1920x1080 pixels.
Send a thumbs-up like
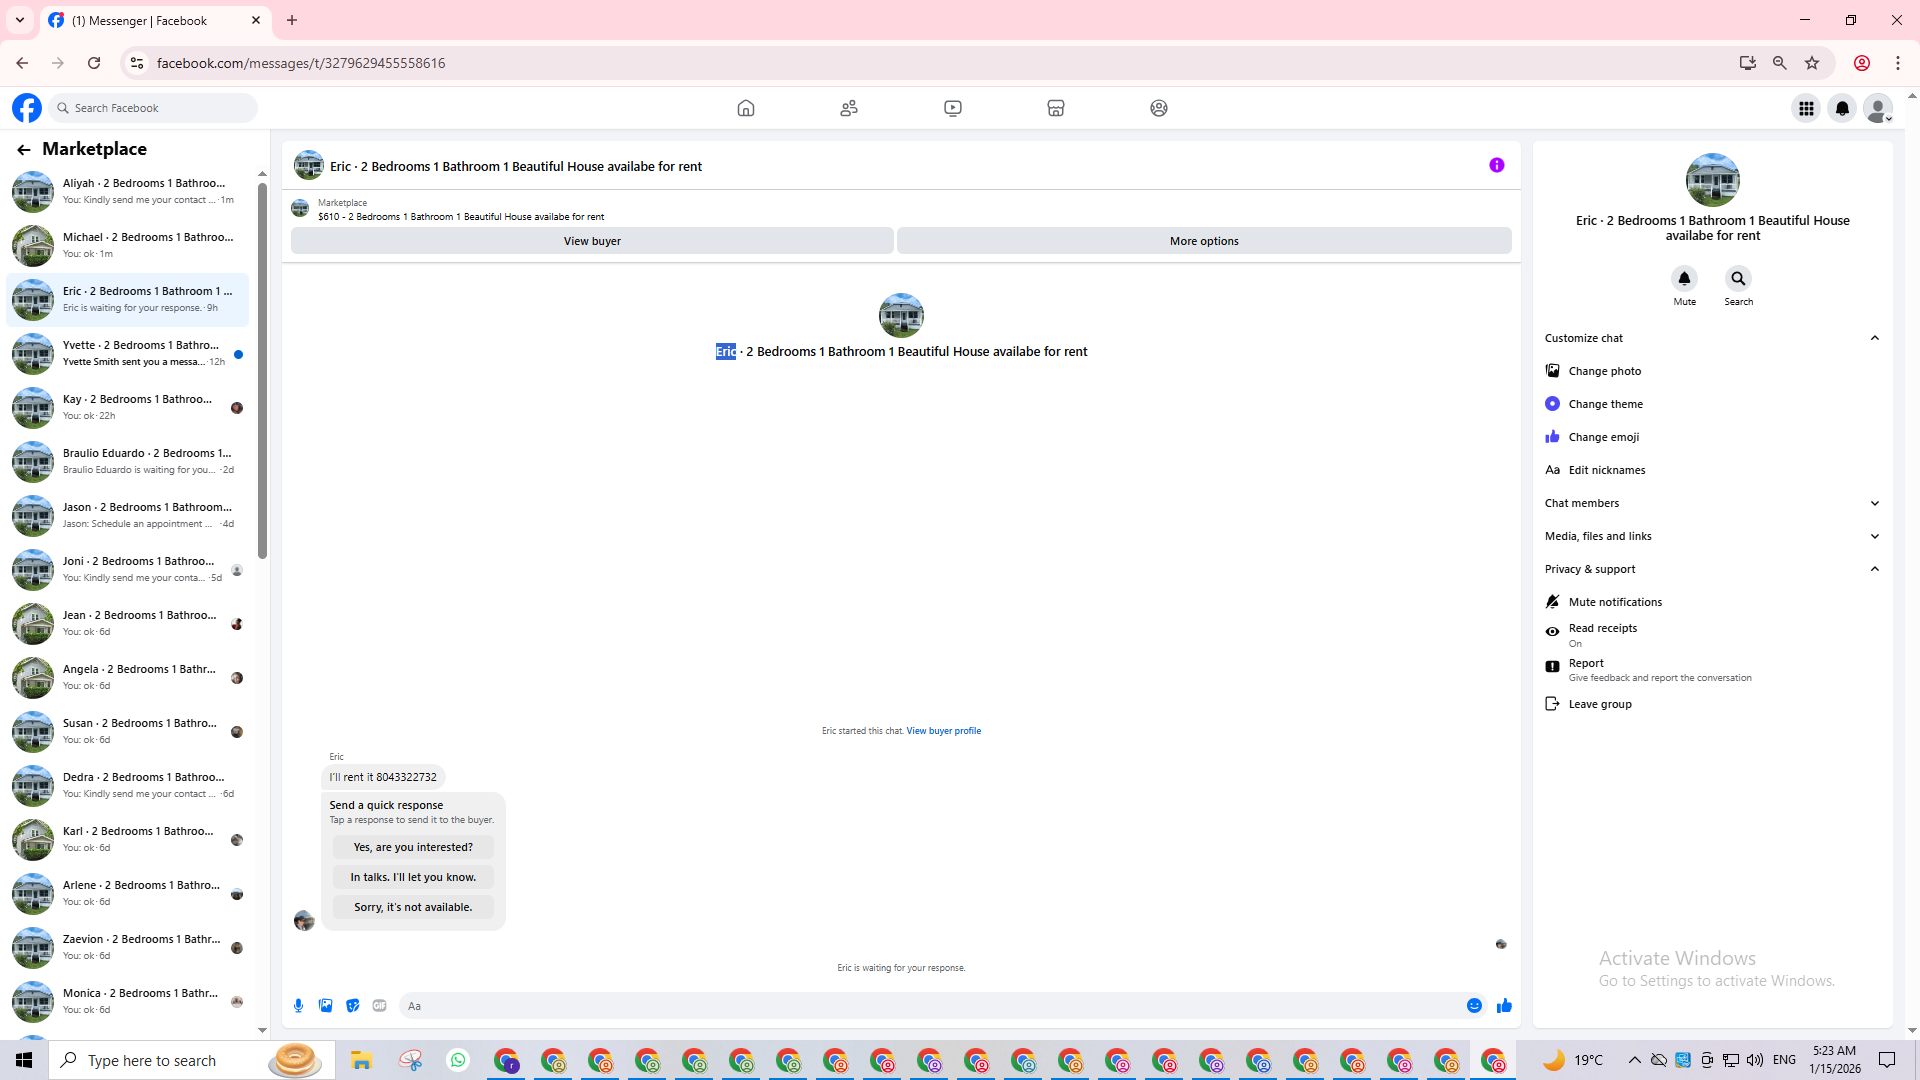tap(1504, 1006)
